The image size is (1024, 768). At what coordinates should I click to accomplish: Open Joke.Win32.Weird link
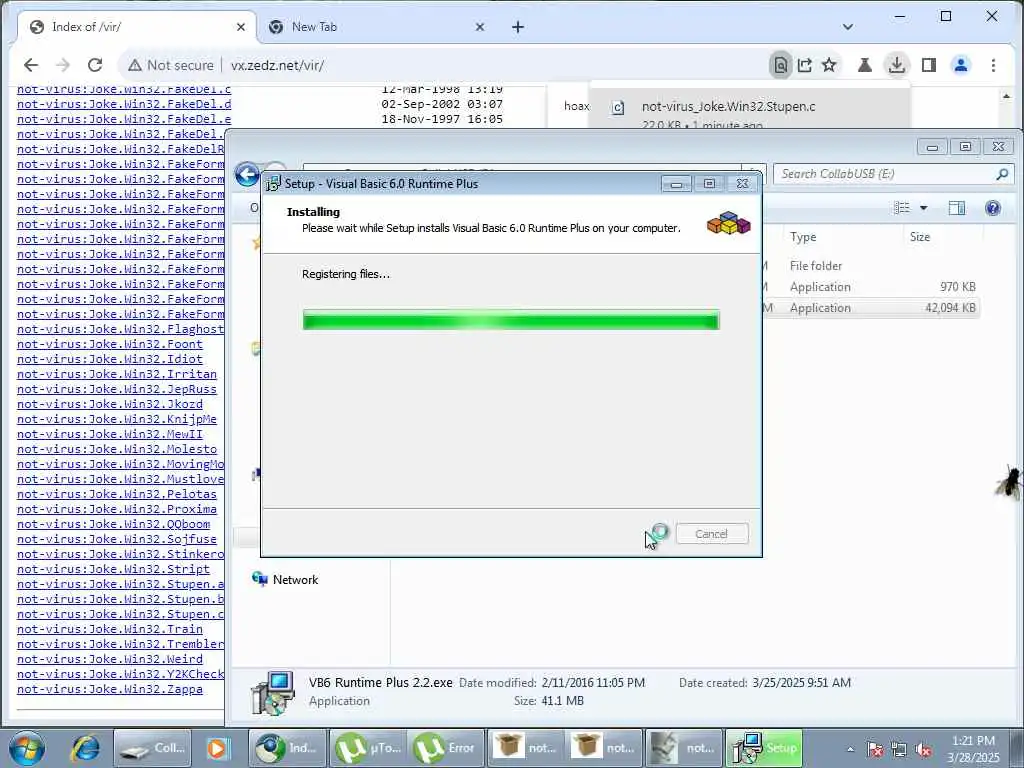(x=110, y=659)
